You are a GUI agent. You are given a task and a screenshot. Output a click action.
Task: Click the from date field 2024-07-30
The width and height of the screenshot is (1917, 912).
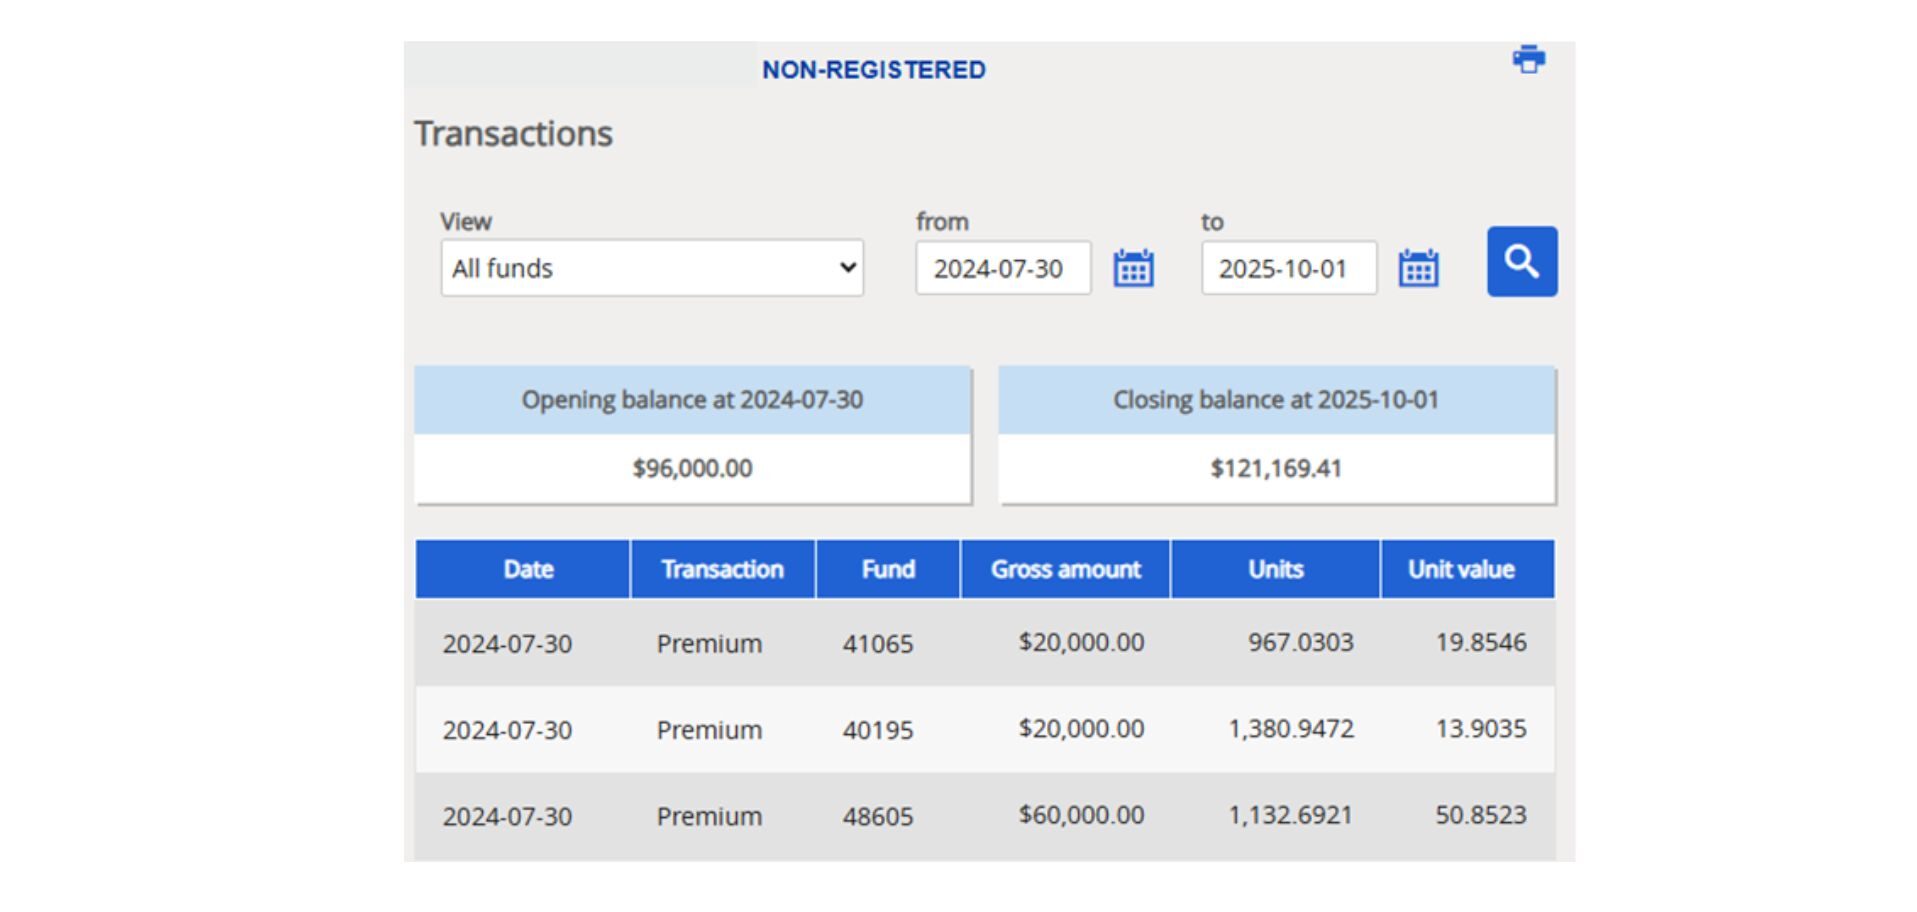(1002, 268)
